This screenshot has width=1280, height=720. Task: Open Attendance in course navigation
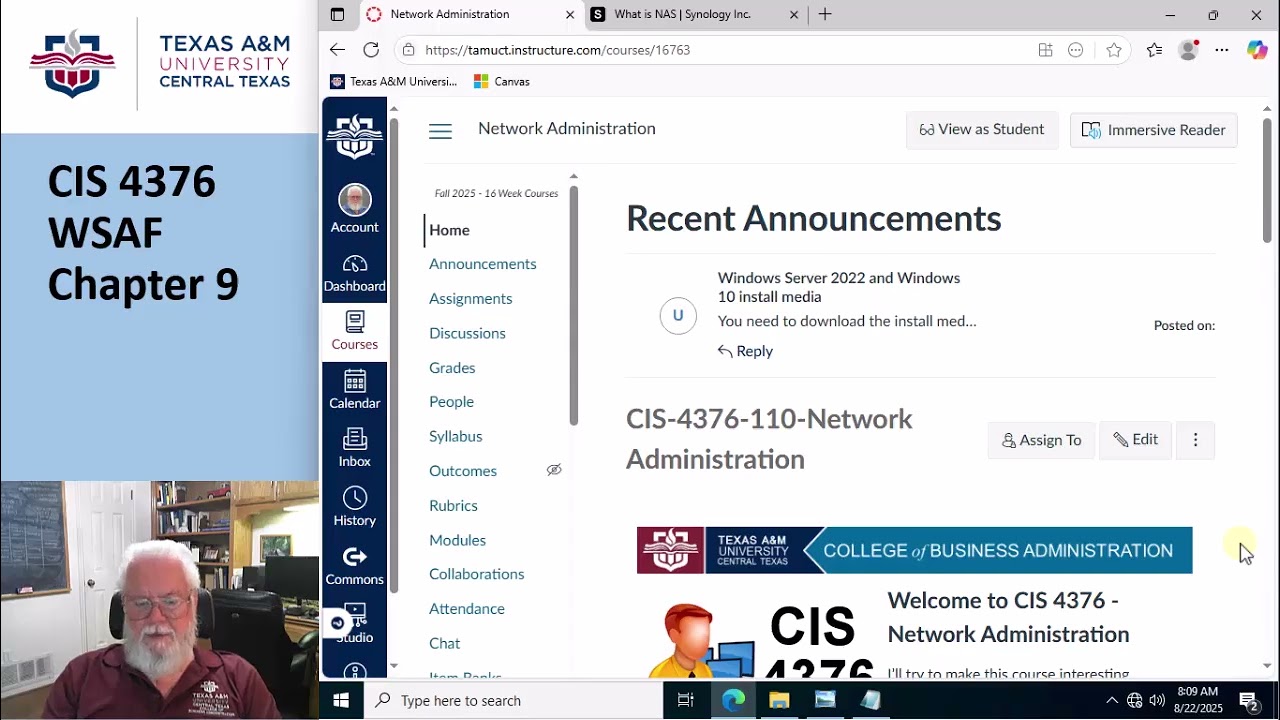coord(467,609)
